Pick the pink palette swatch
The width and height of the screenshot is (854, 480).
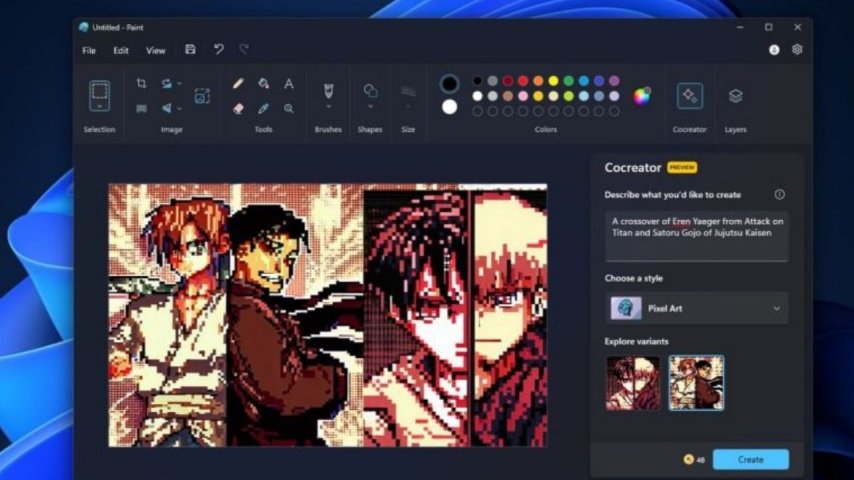523,96
